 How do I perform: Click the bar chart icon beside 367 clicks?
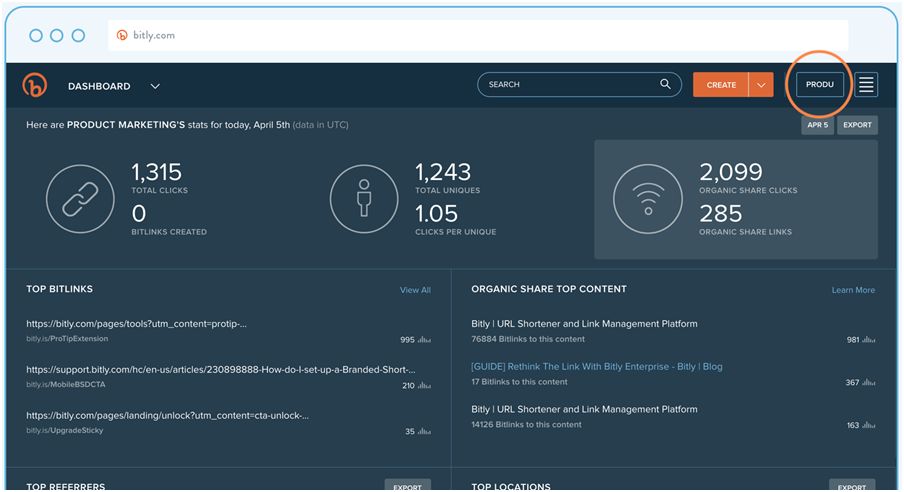coord(868,383)
